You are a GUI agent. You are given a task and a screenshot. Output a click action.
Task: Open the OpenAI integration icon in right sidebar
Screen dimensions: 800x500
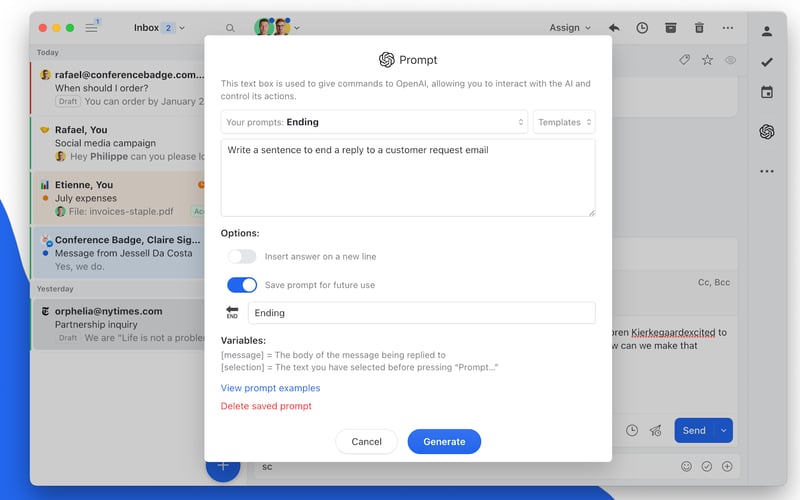click(x=767, y=132)
